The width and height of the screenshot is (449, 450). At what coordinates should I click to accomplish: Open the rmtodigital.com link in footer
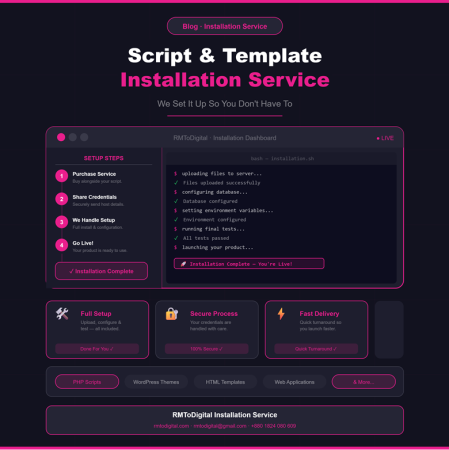pos(171,426)
